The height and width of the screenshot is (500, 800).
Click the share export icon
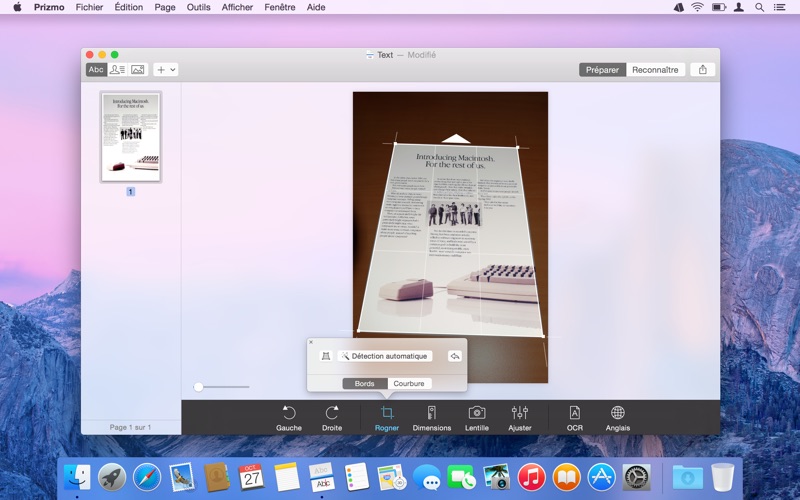coord(703,70)
